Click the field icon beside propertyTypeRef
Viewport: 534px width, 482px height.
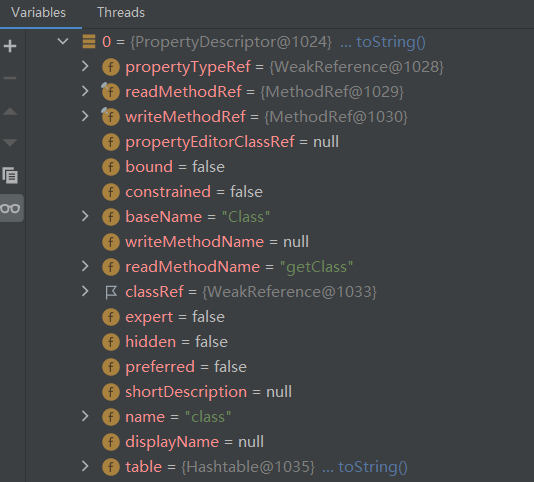[111, 67]
